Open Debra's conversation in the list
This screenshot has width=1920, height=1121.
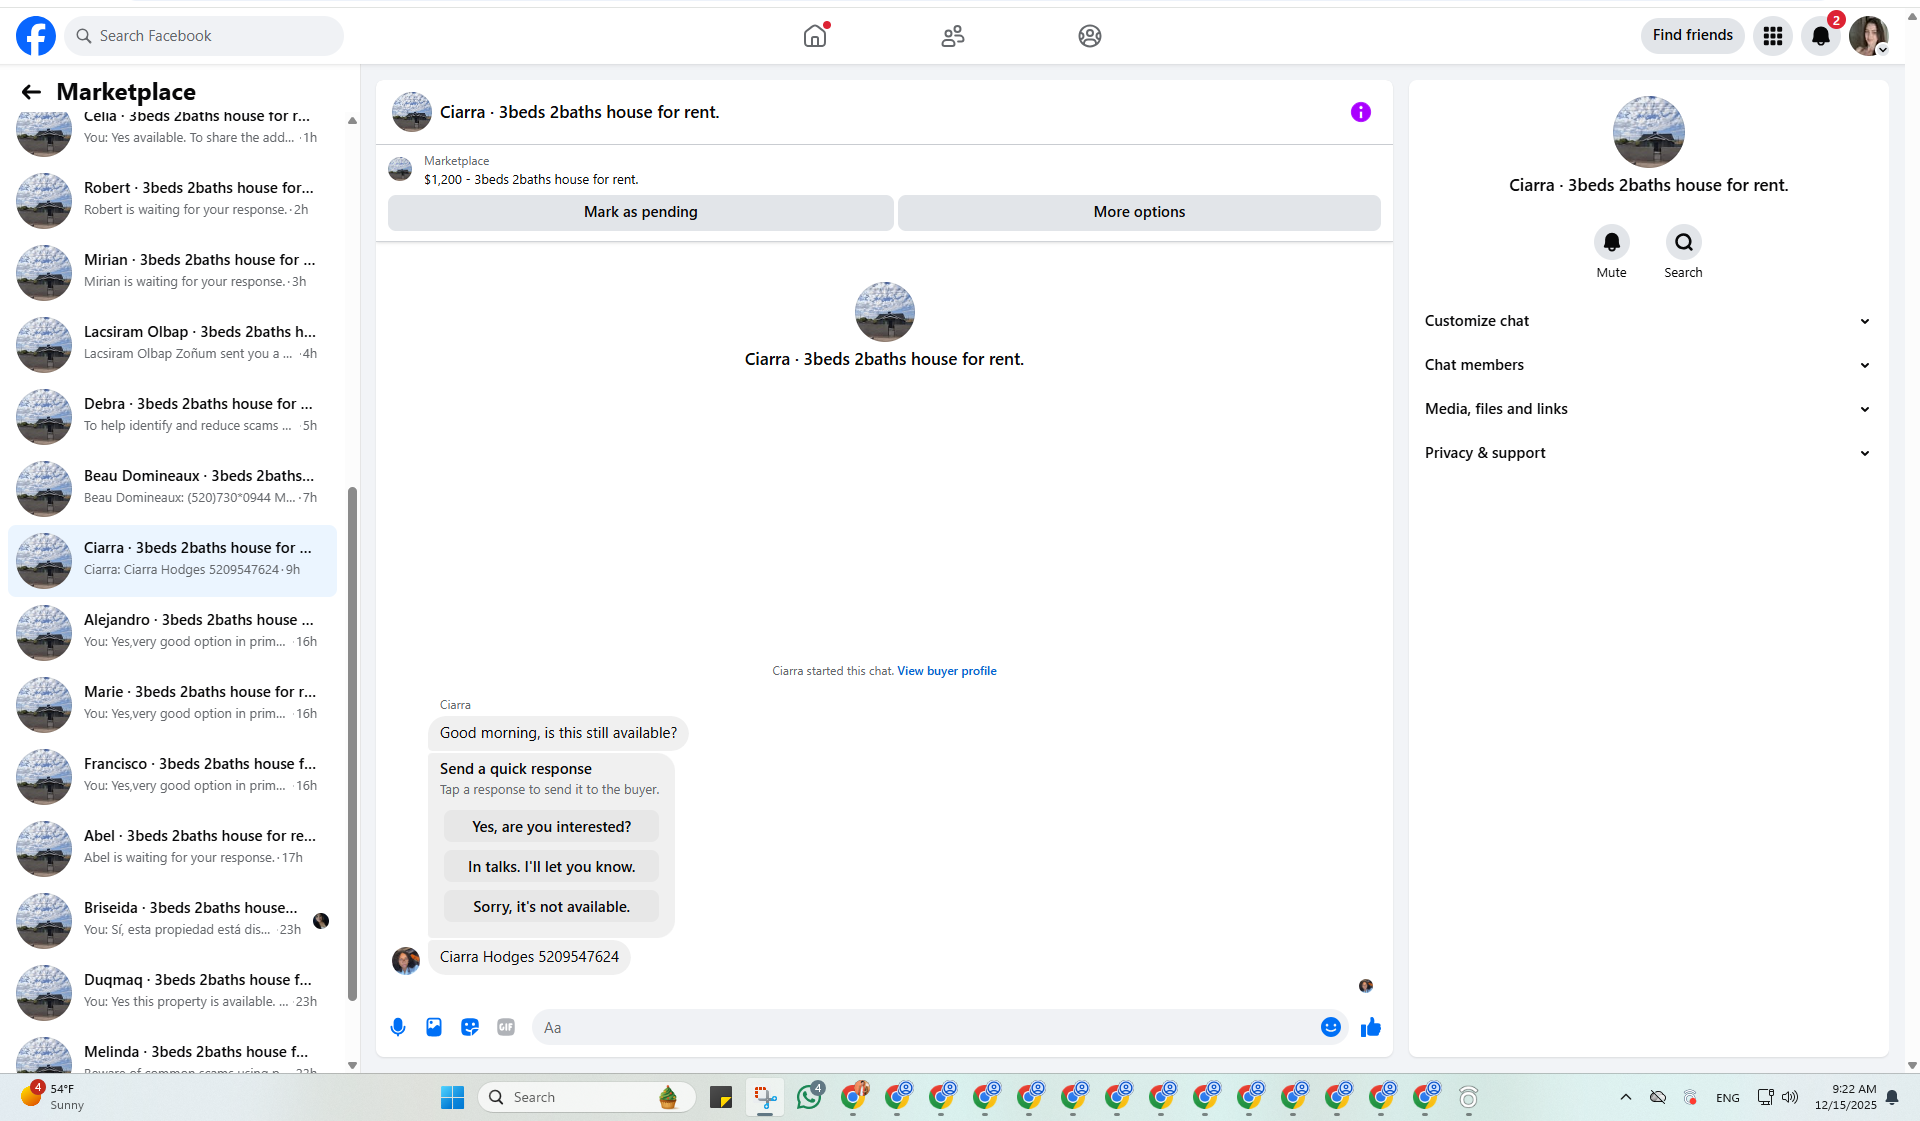(x=172, y=415)
